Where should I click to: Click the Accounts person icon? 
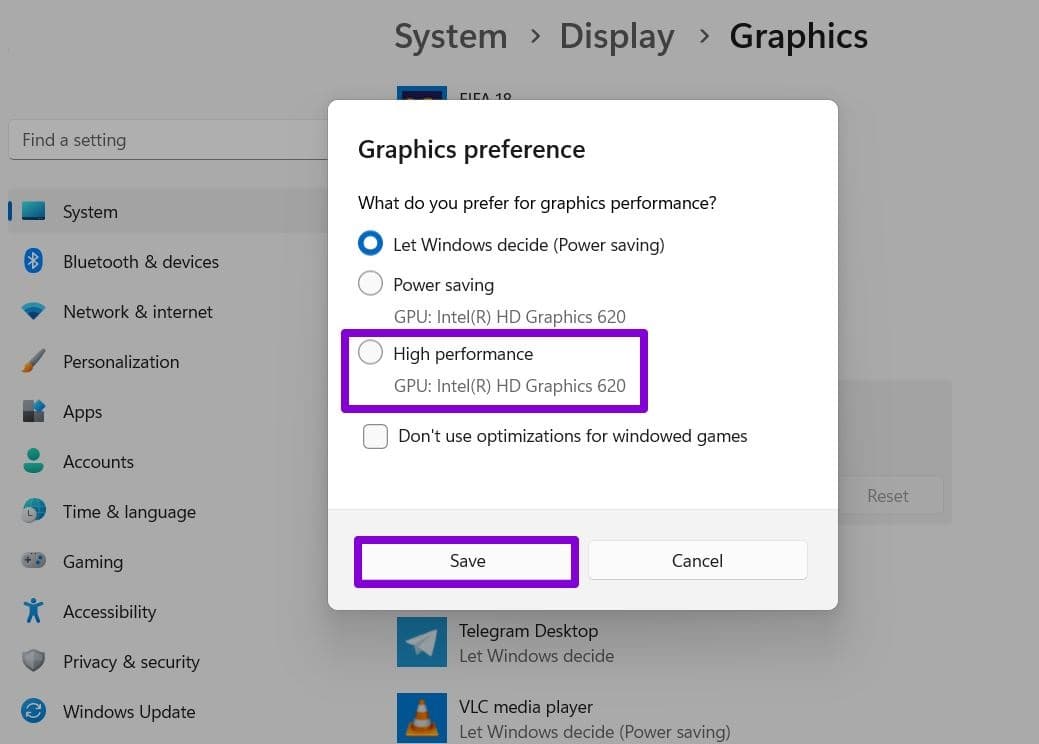click(x=34, y=462)
